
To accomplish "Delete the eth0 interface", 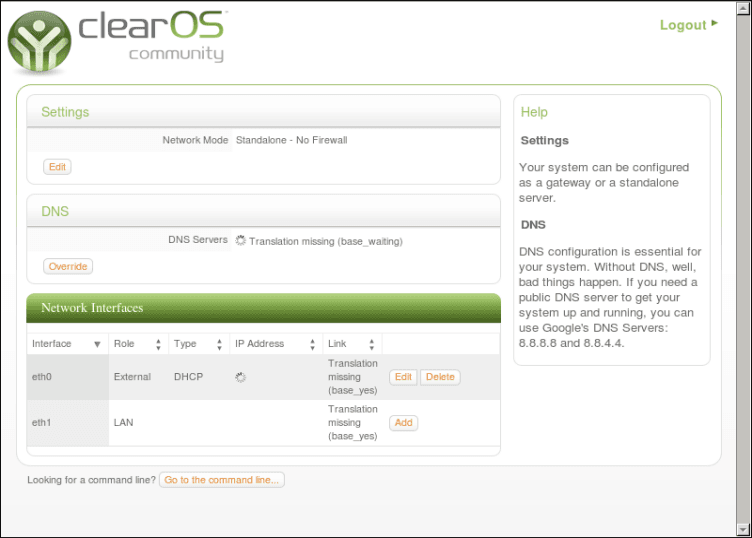I will point(440,377).
